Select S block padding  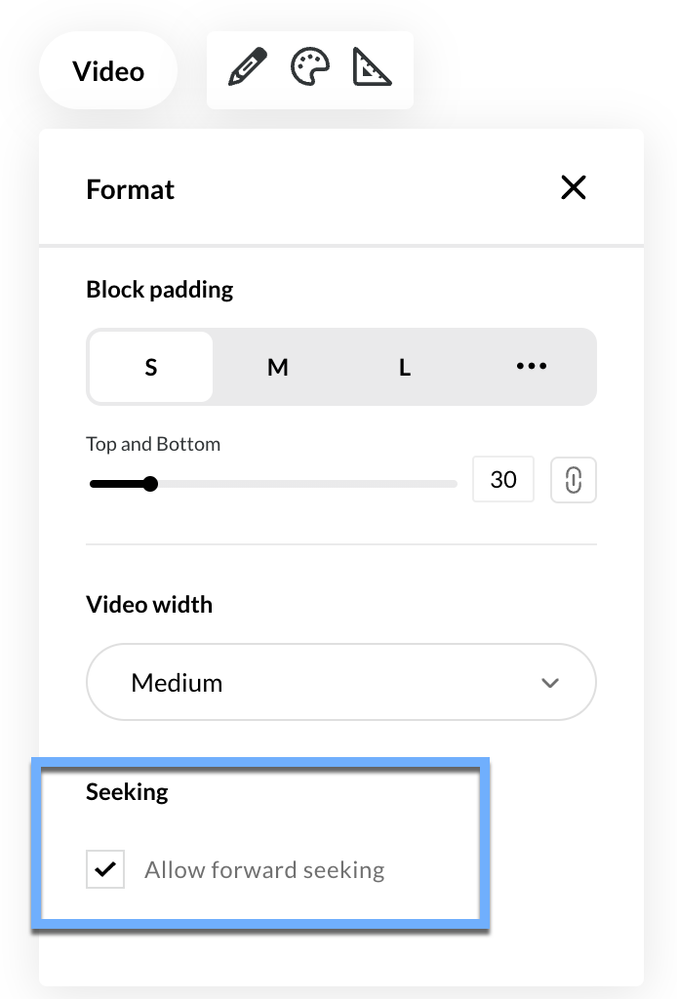[x=151, y=367]
